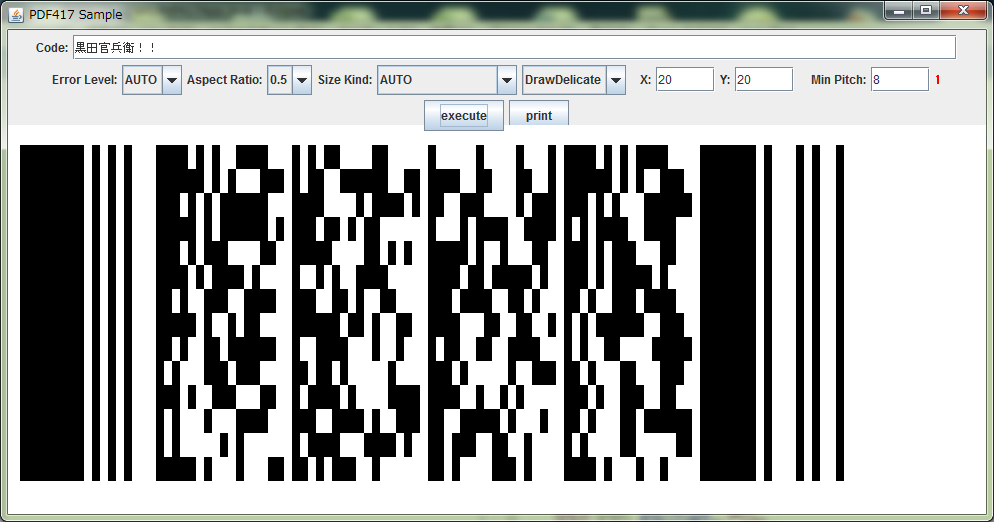Click the Aspect Ratio label

224,80
